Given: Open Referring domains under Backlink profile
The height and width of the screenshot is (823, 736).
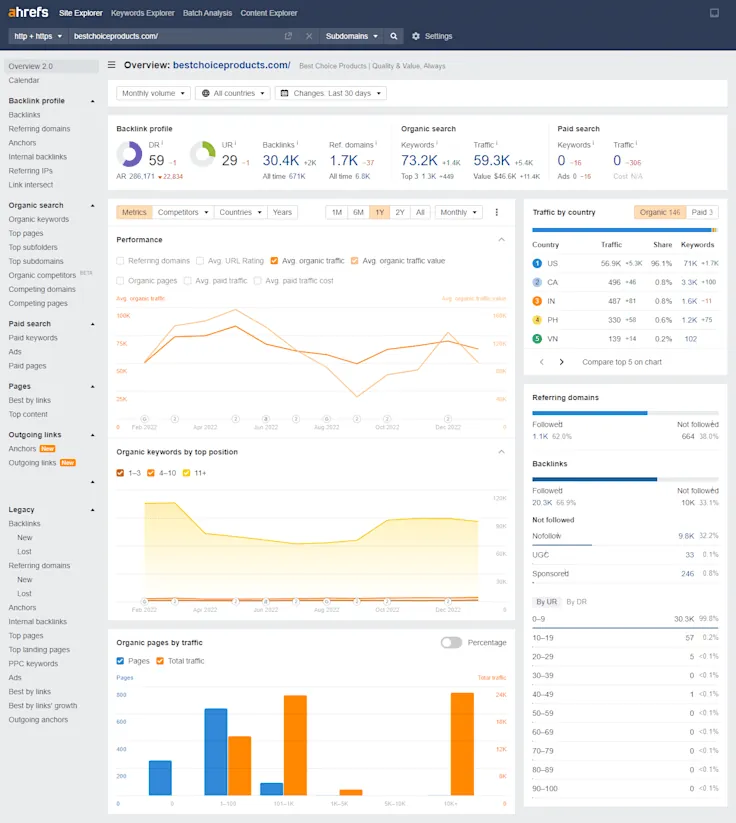Looking at the screenshot, I should [39, 129].
